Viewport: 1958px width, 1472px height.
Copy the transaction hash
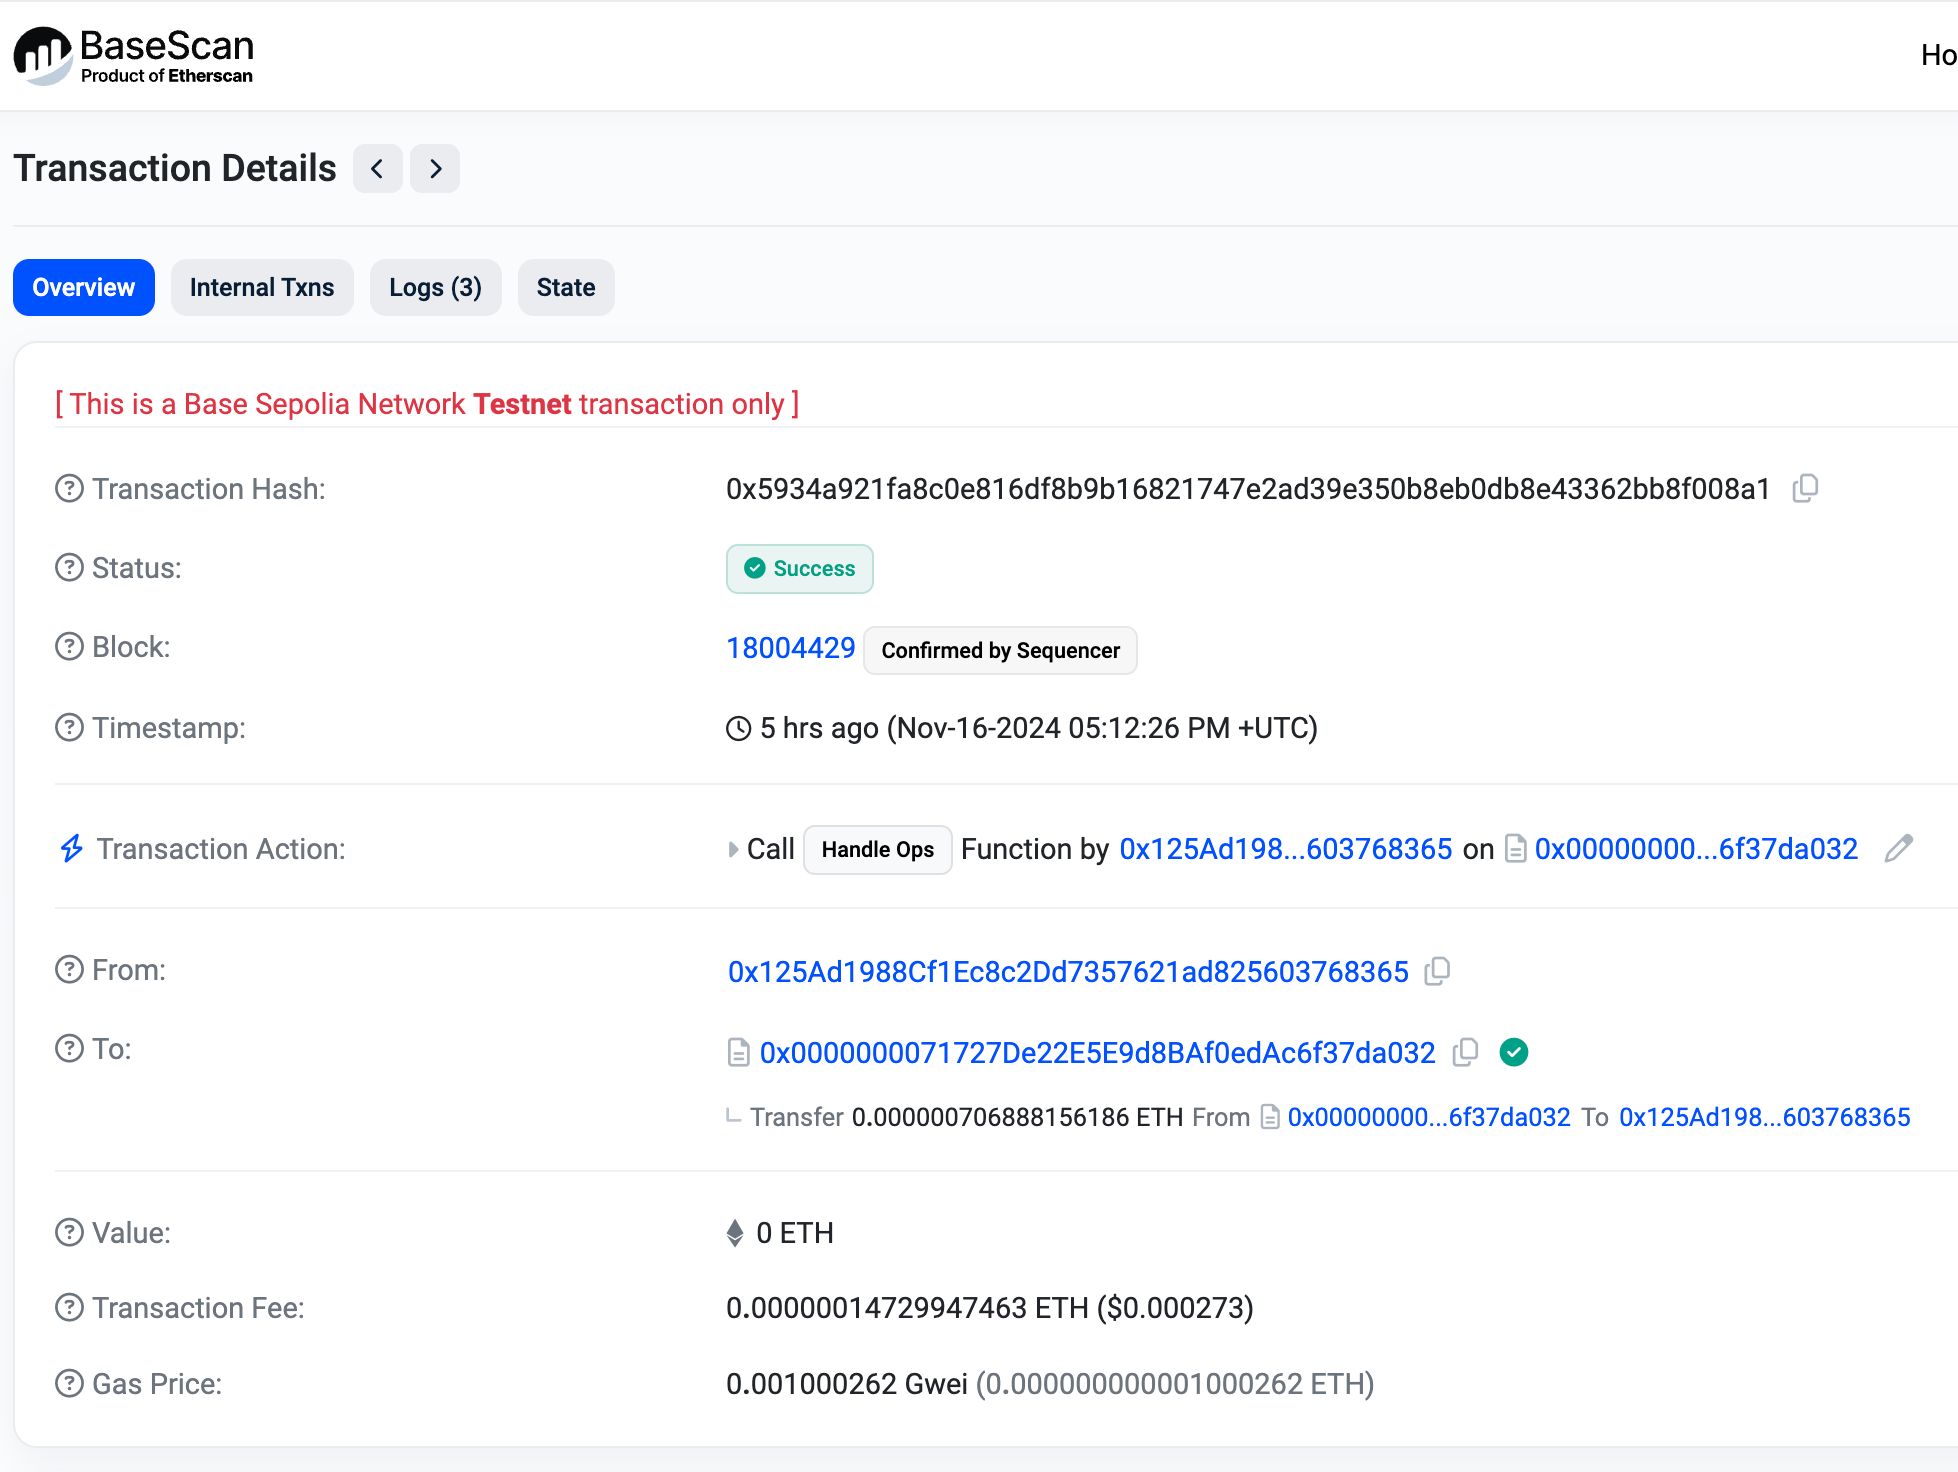tap(1805, 488)
